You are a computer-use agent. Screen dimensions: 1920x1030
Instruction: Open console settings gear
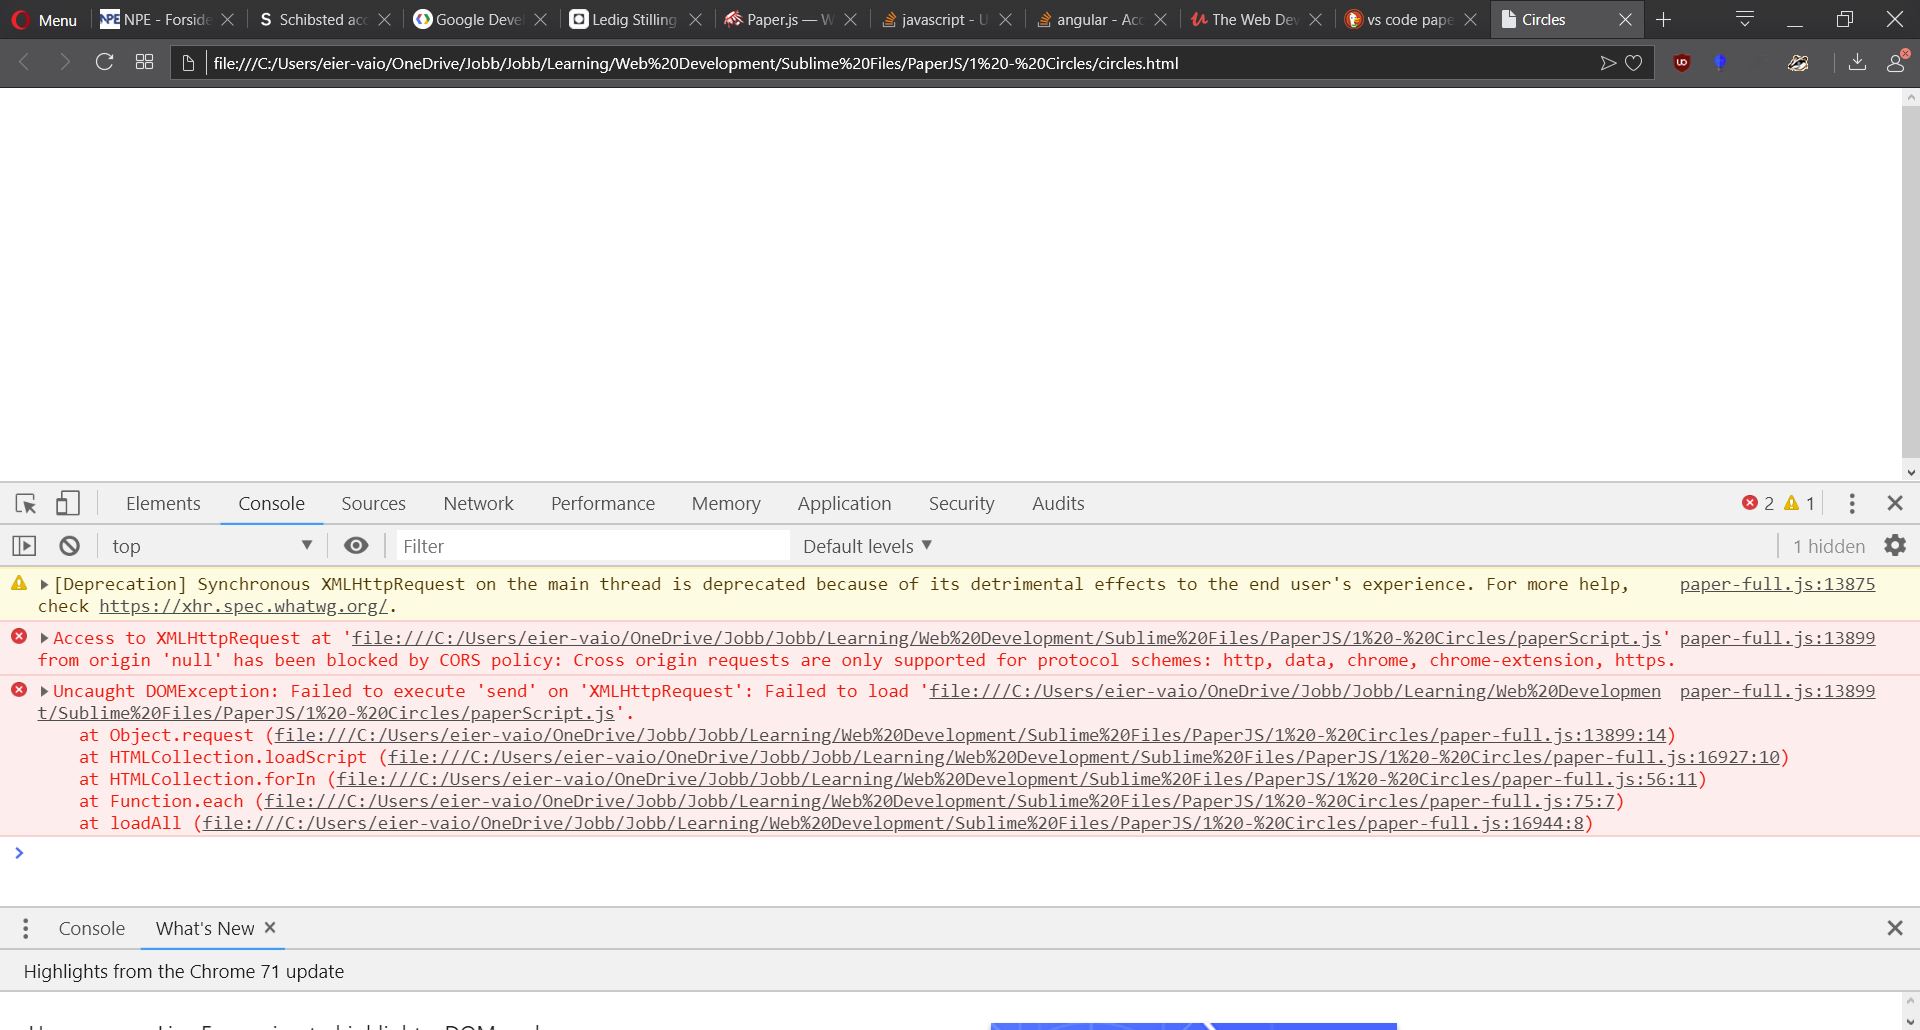coord(1895,545)
